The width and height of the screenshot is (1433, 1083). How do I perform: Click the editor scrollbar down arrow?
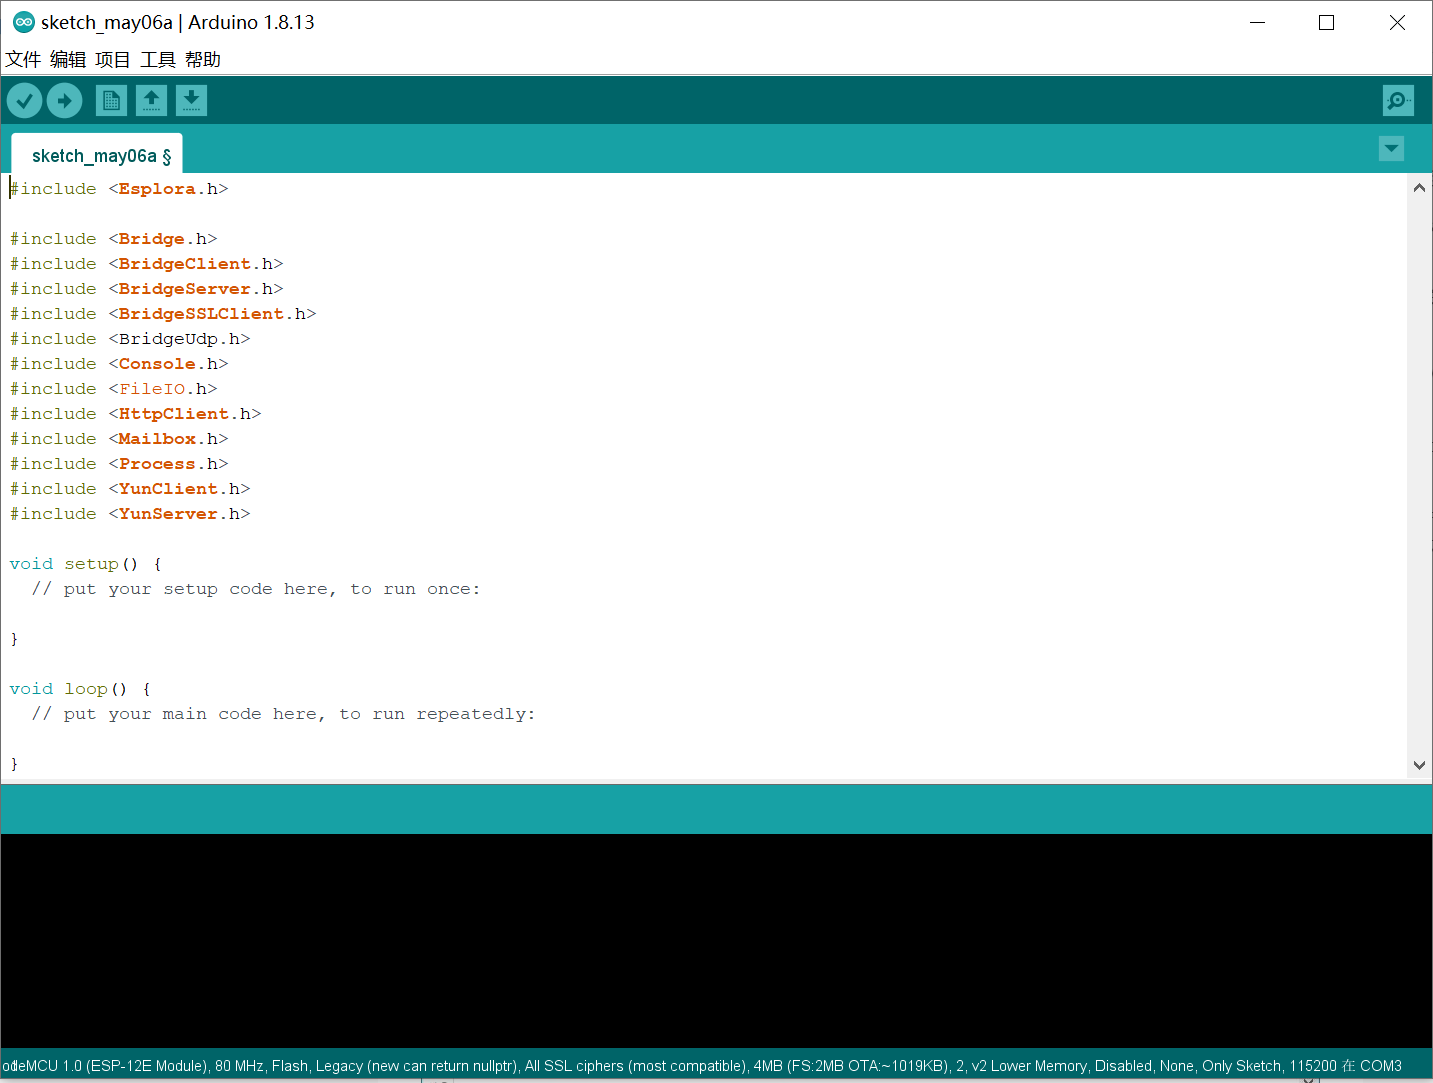pos(1419,765)
